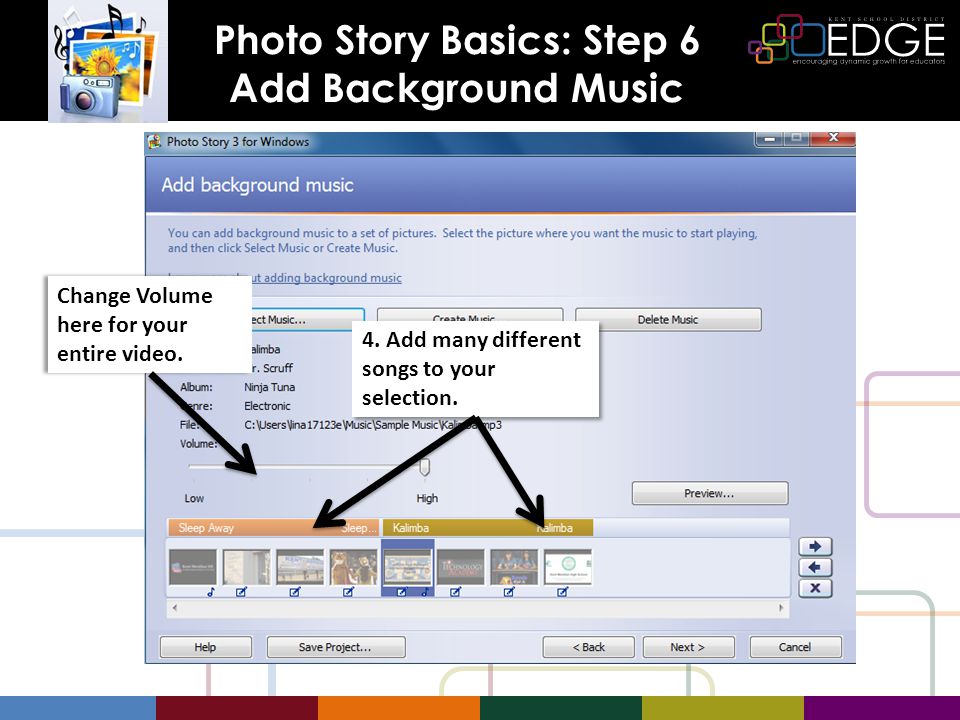The width and height of the screenshot is (960, 720).
Task: Click the 'Add background music' heading
Action: point(258,185)
